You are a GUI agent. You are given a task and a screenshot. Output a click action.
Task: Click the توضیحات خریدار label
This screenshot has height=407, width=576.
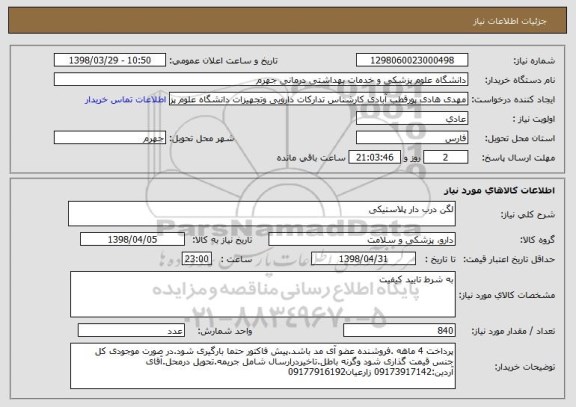pyautogui.click(x=525, y=367)
